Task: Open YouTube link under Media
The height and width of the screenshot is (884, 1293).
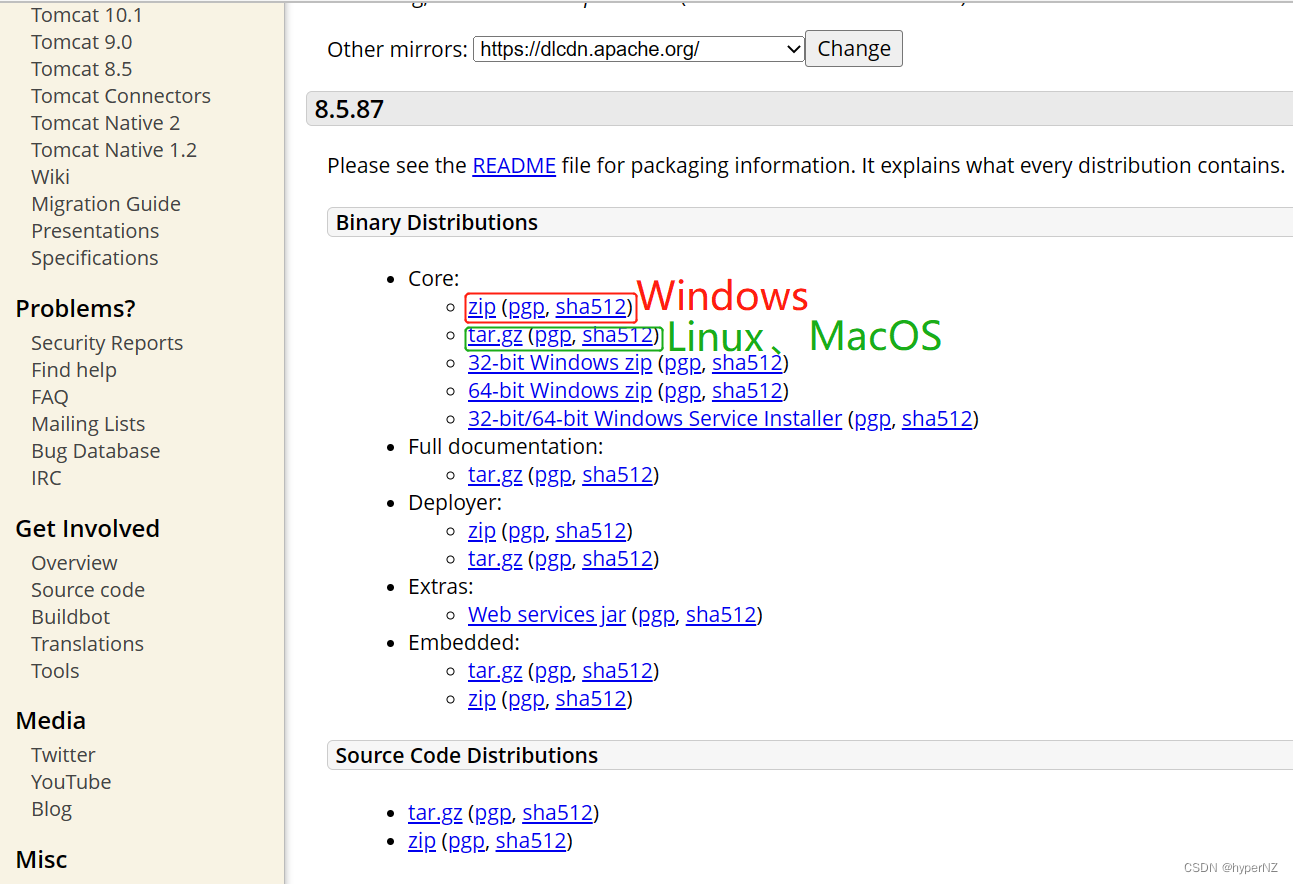Action: (x=71, y=782)
